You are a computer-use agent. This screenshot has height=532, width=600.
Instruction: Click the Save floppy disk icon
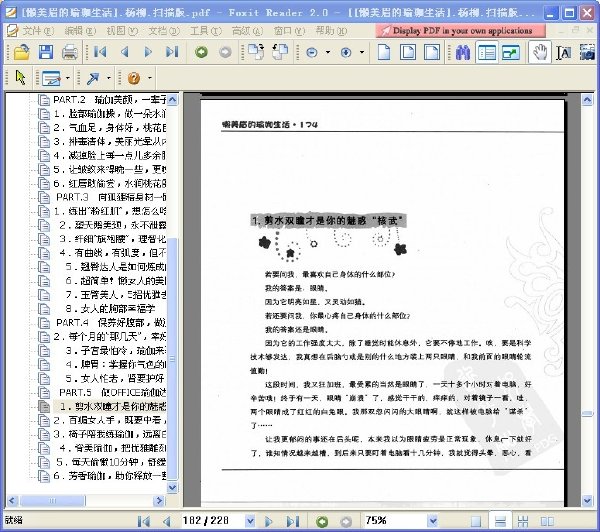[x=46, y=52]
